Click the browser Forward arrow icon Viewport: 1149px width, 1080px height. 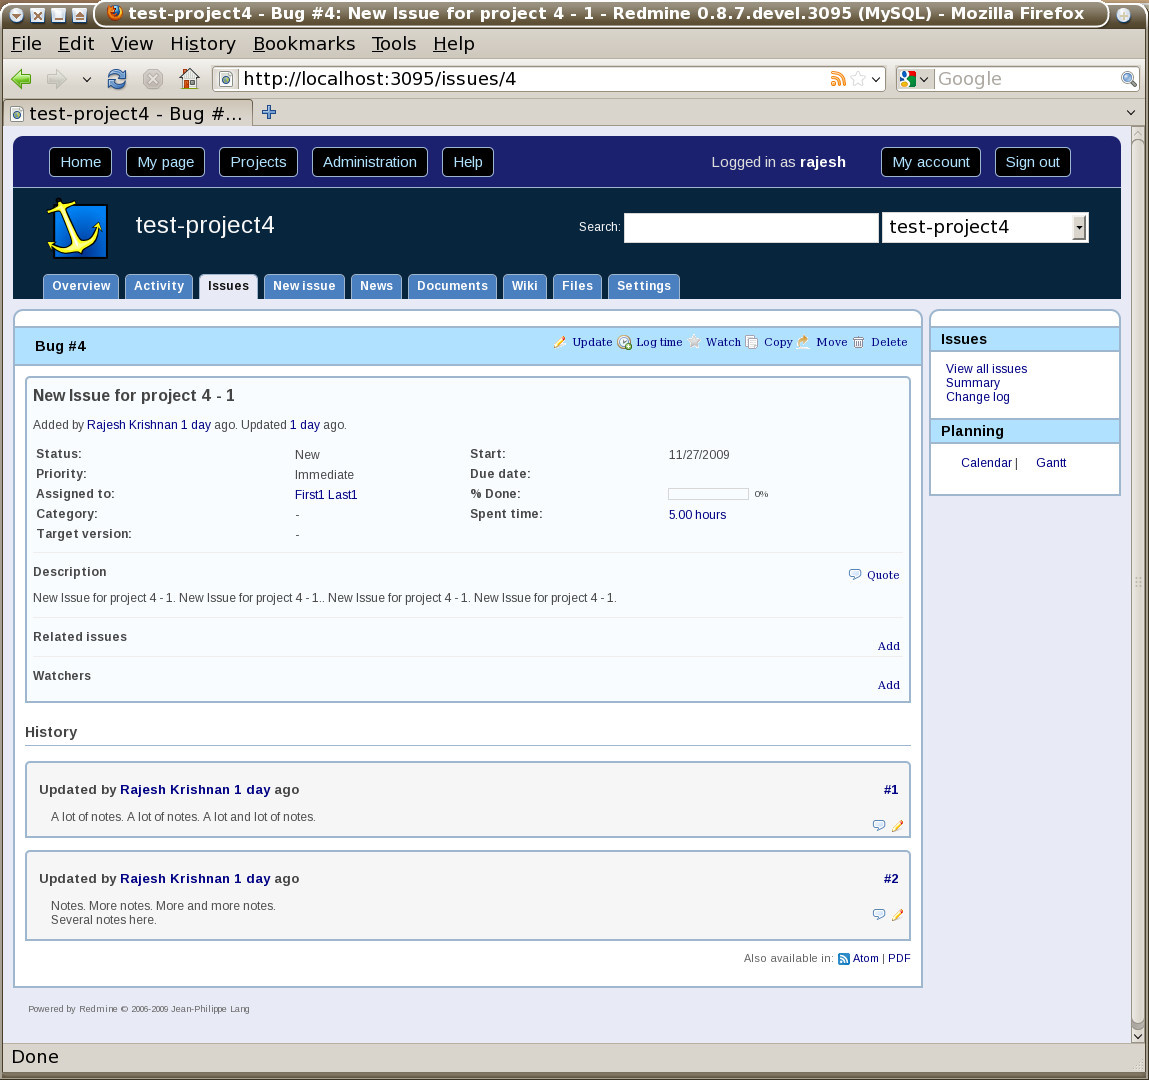click(56, 78)
